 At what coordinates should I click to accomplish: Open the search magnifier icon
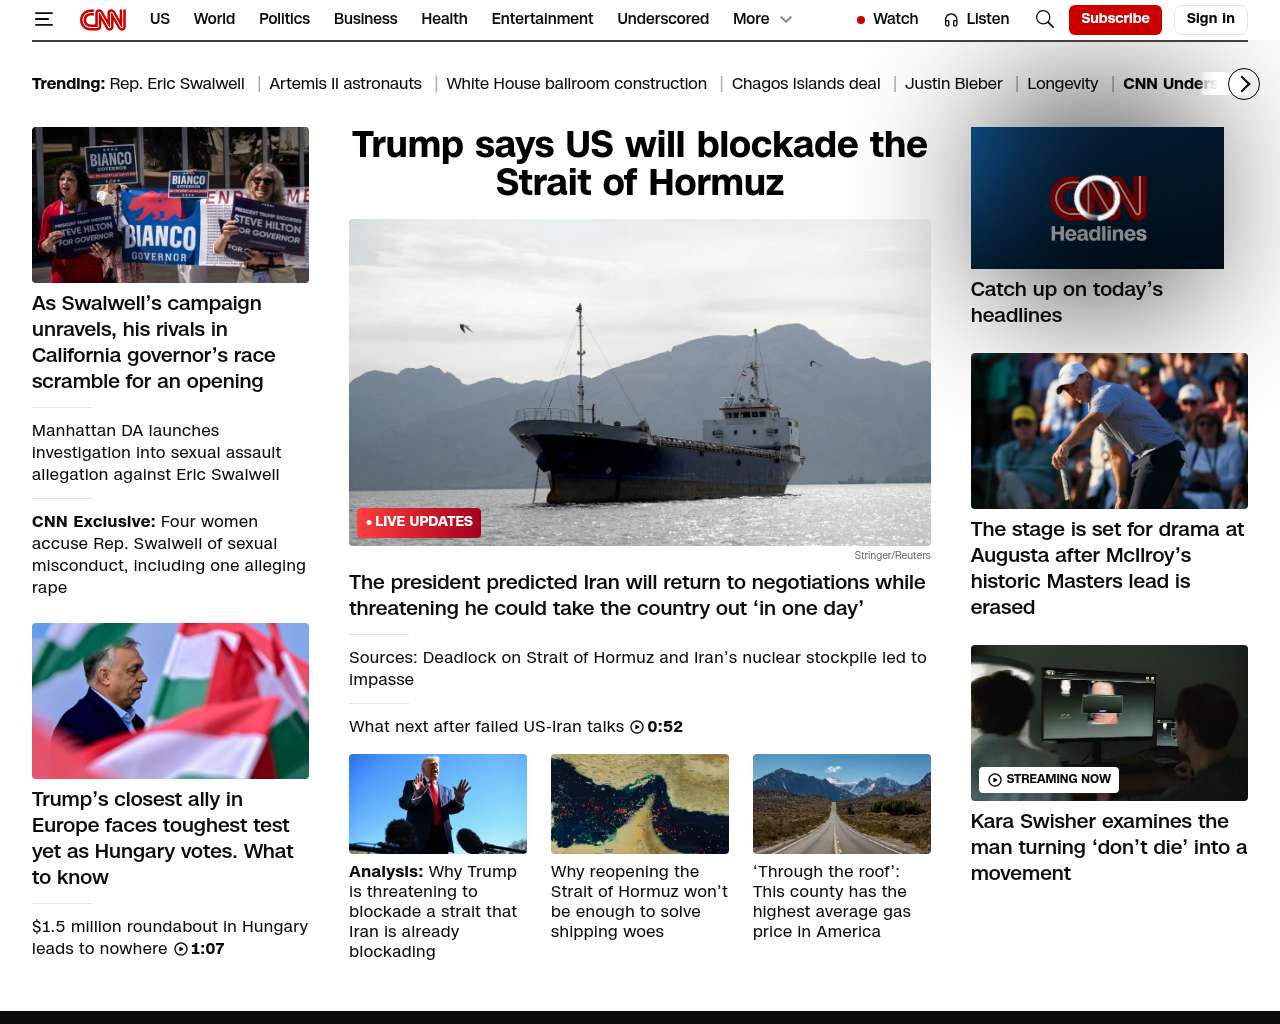click(1045, 19)
